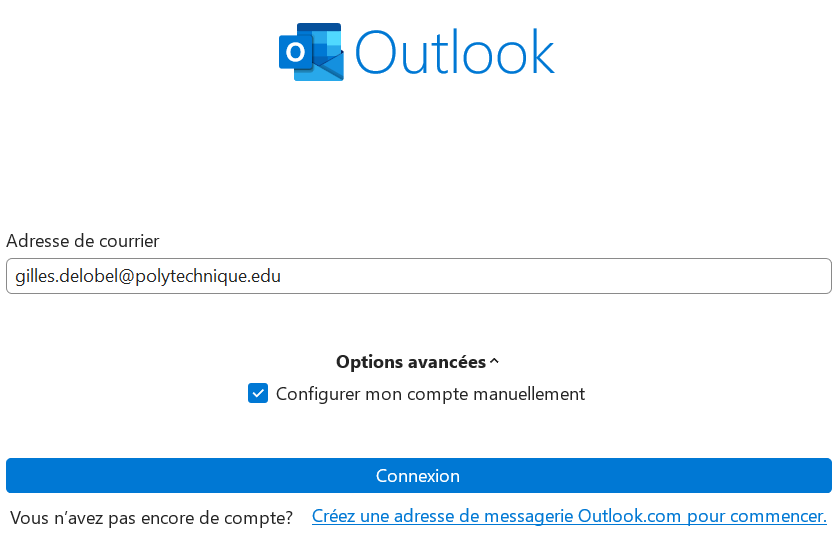Click the white checkmark in the blue checkbox

point(258,393)
